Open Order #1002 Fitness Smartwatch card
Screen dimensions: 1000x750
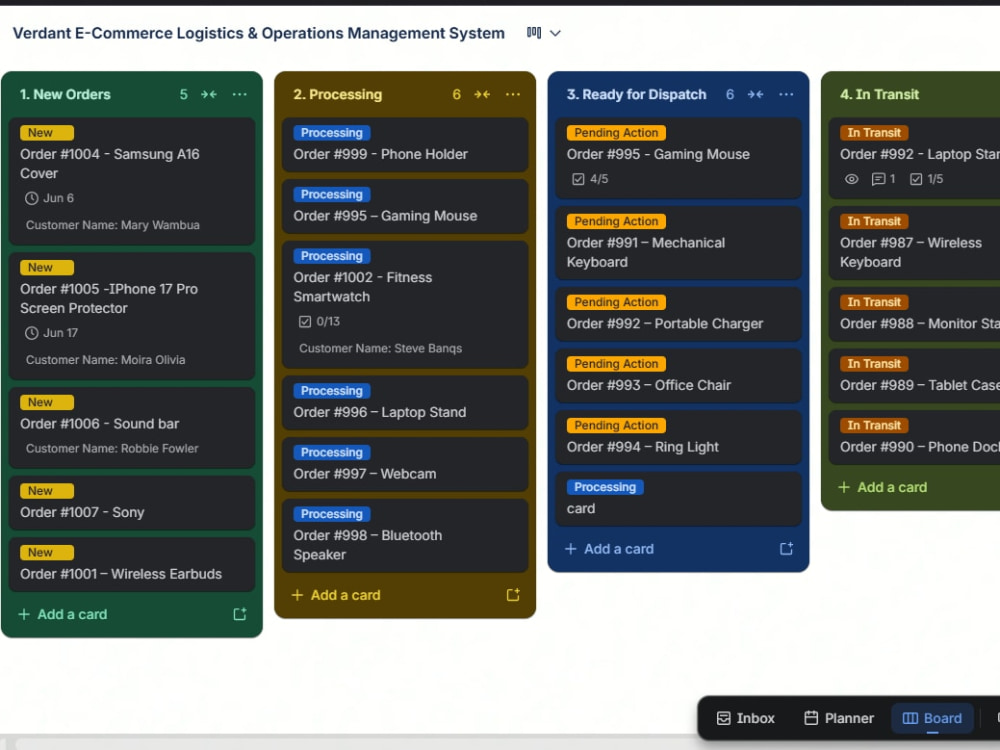click(x=405, y=305)
